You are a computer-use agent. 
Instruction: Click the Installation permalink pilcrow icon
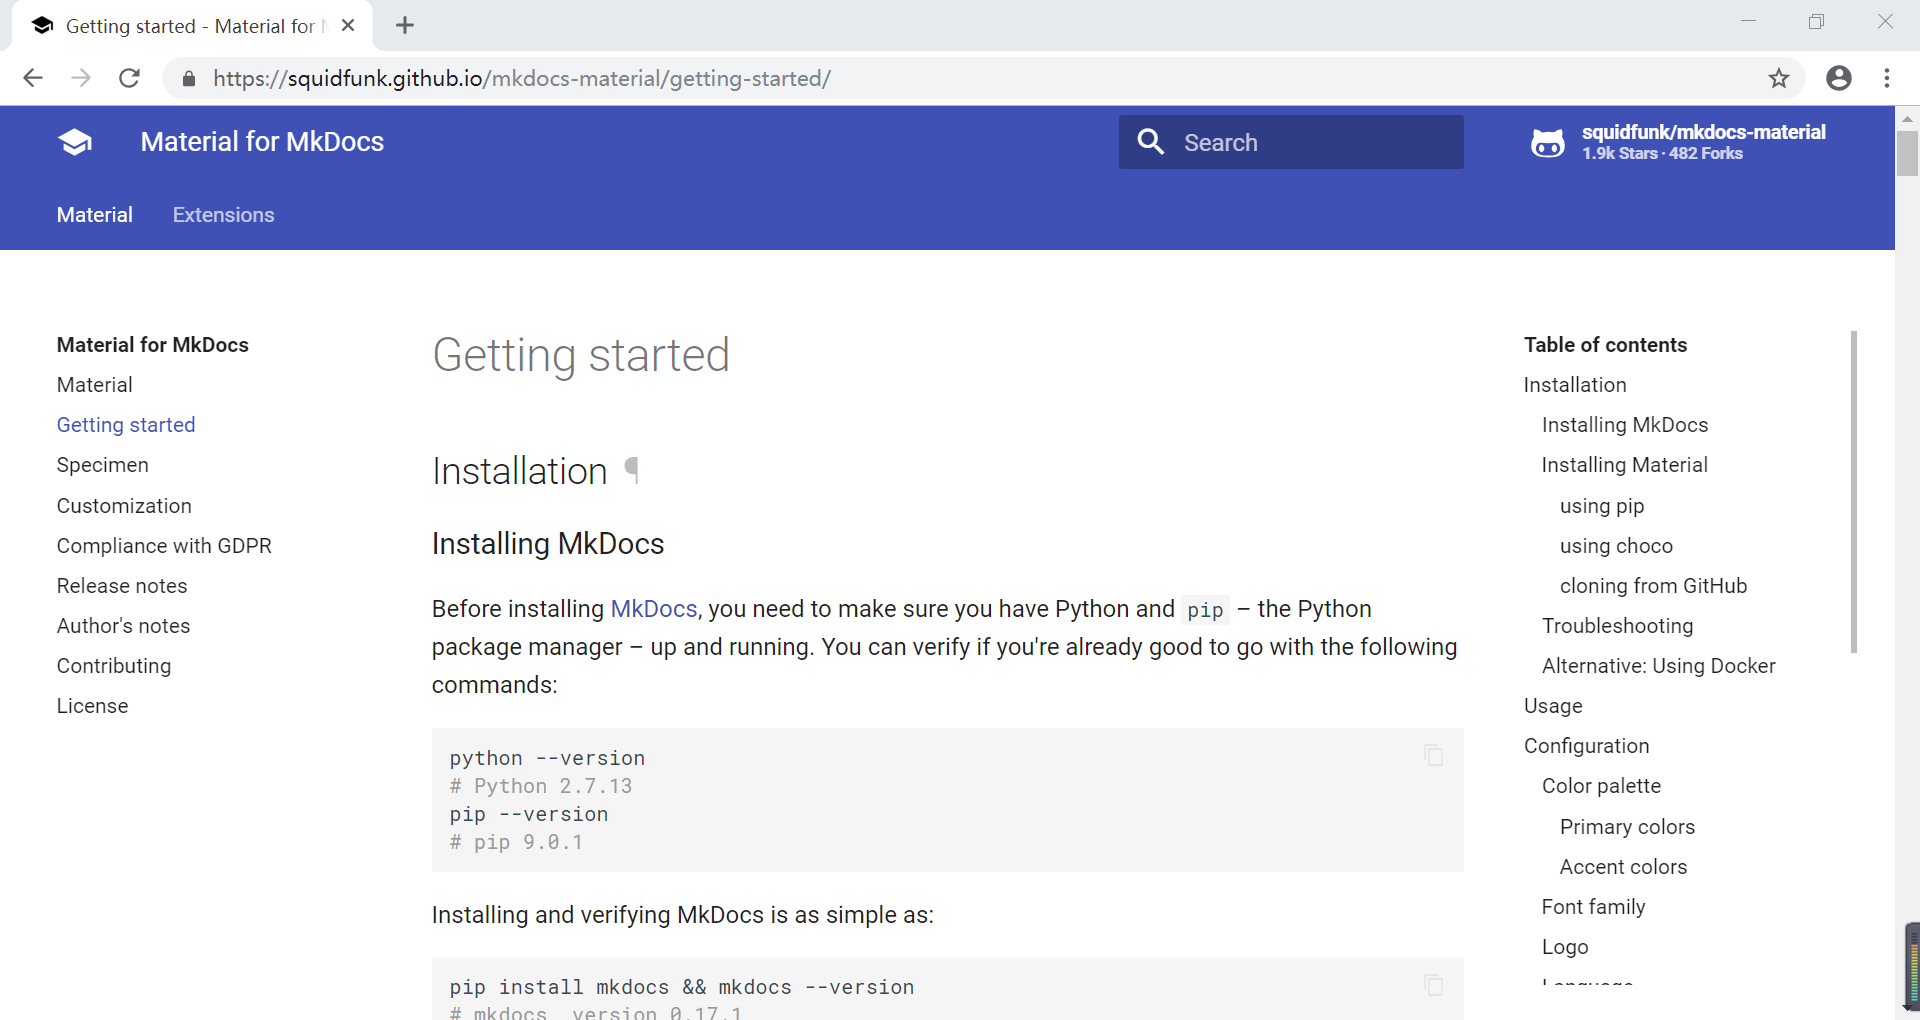click(x=632, y=470)
